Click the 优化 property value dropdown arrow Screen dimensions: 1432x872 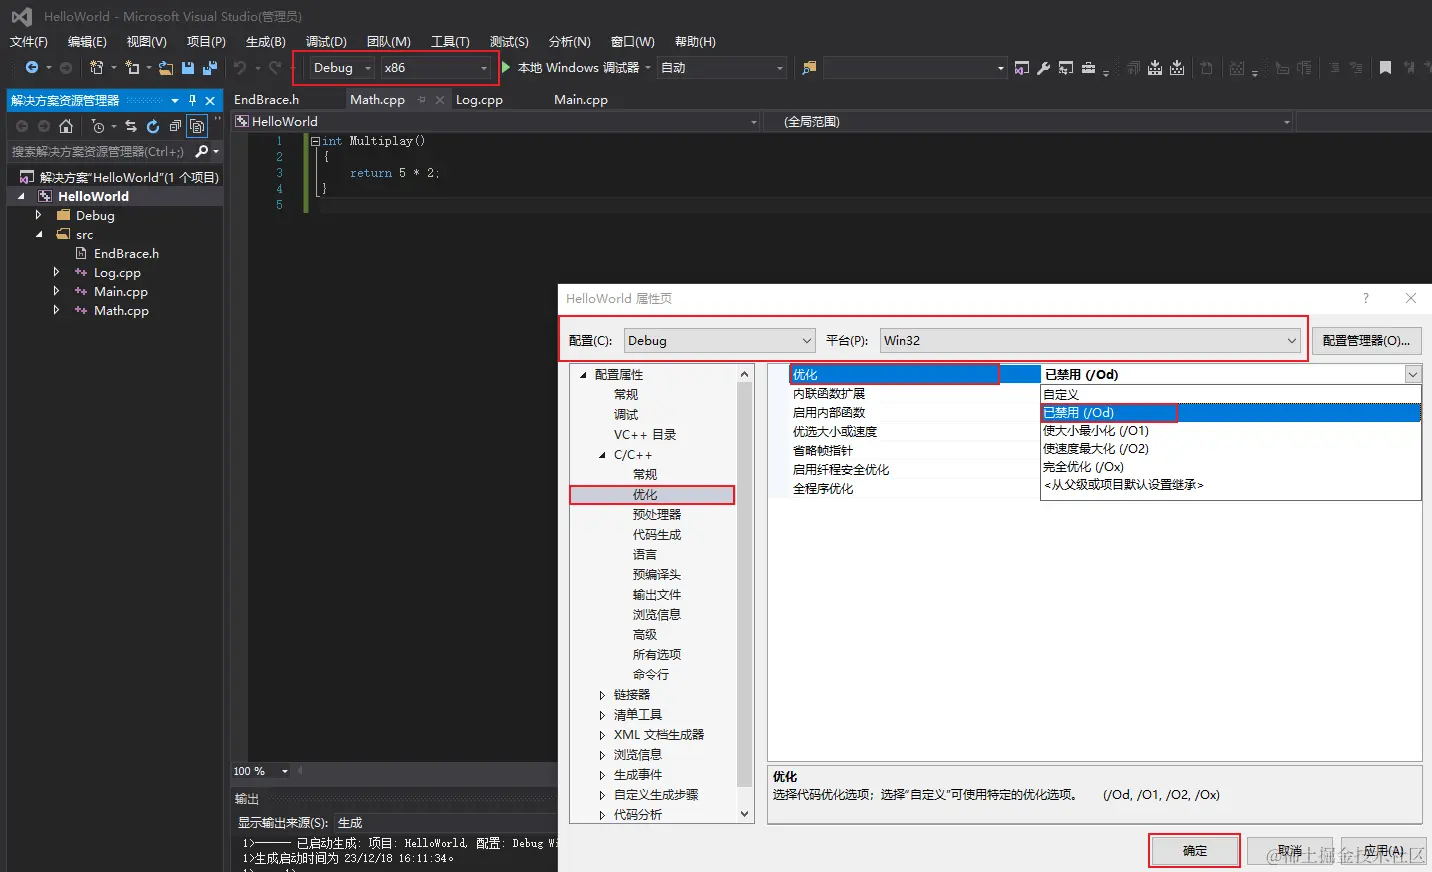point(1412,374)
